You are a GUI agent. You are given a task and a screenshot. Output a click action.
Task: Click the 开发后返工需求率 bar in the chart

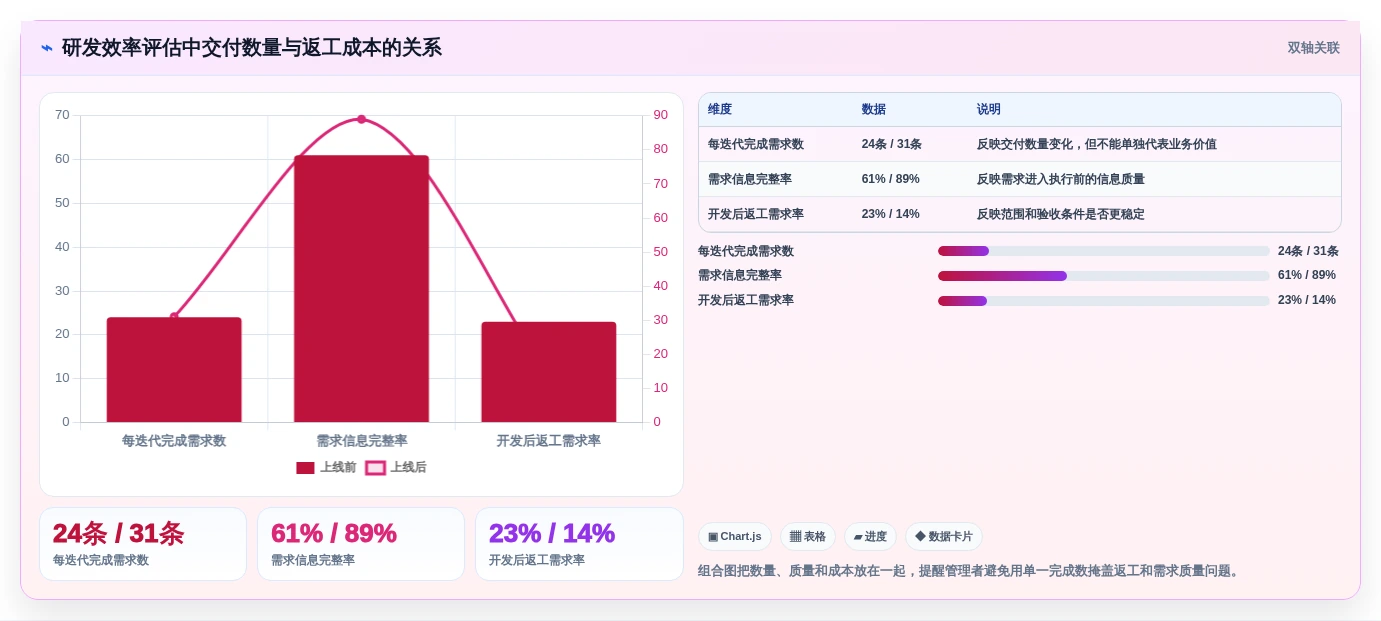[x=548, y=372]
